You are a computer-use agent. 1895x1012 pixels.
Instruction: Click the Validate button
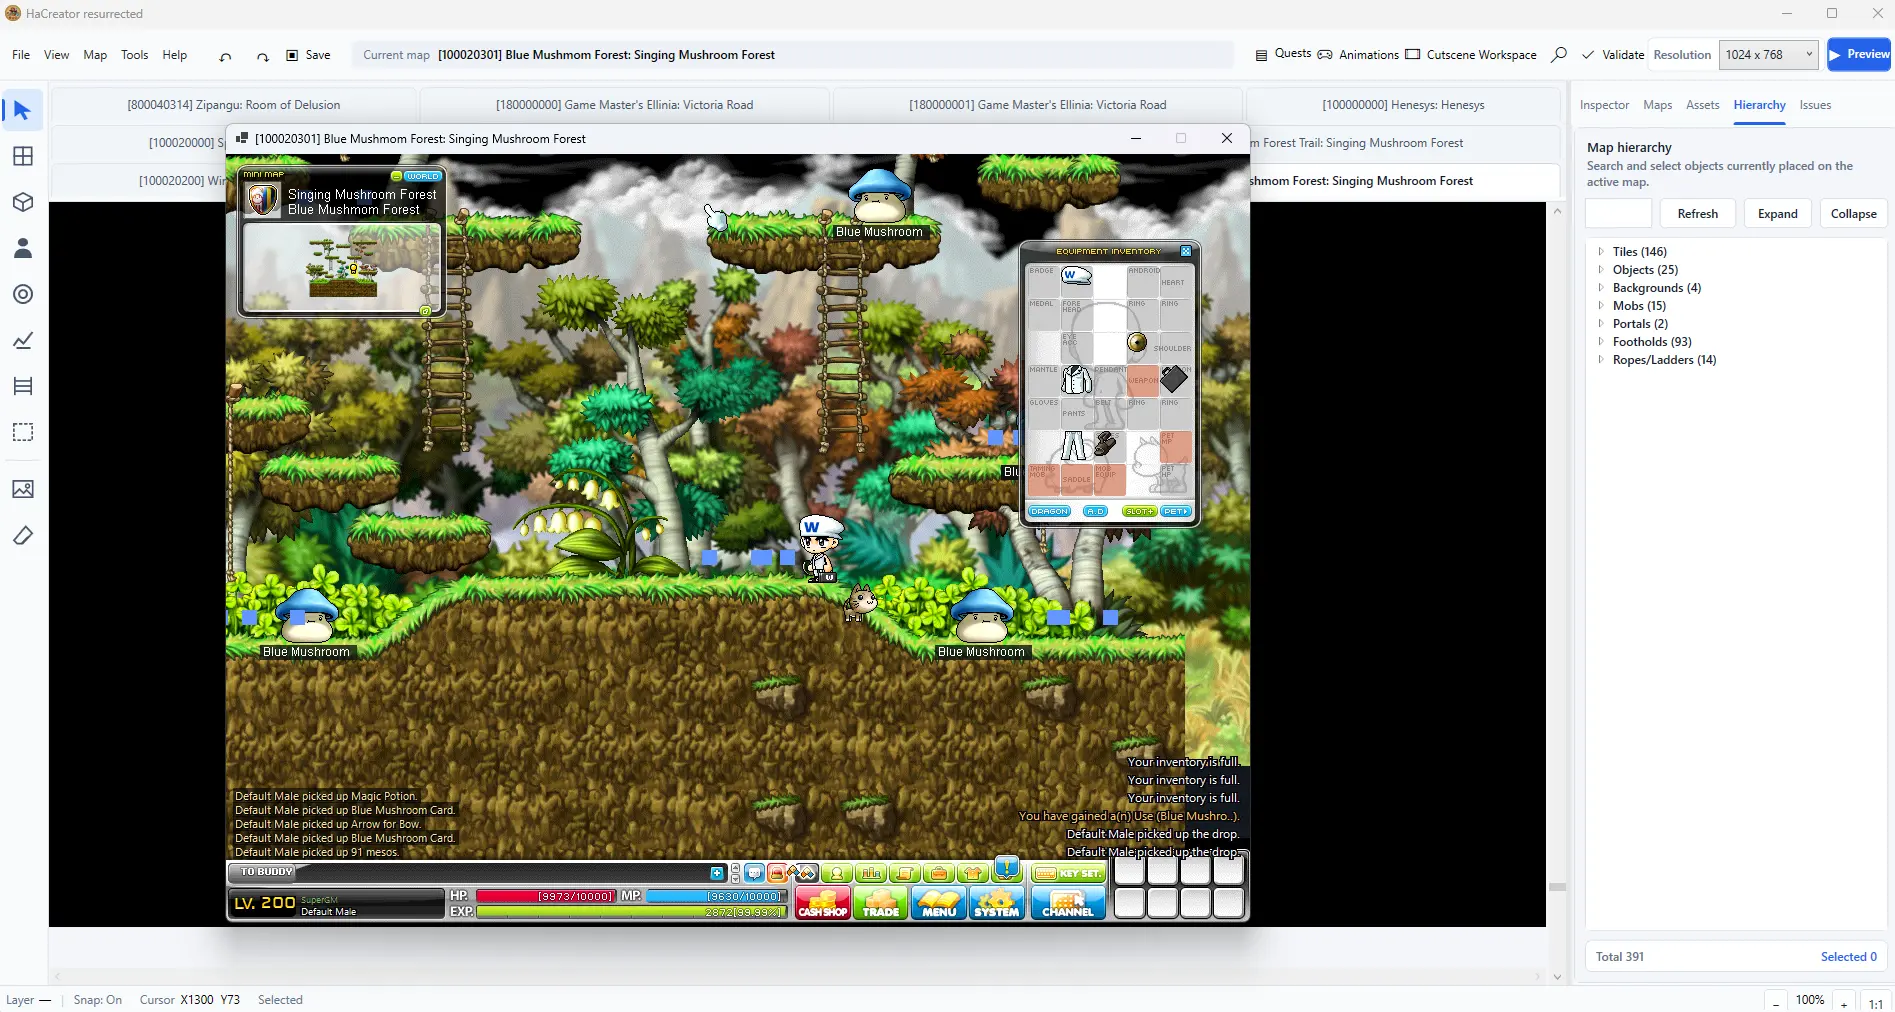[1613, 55]
